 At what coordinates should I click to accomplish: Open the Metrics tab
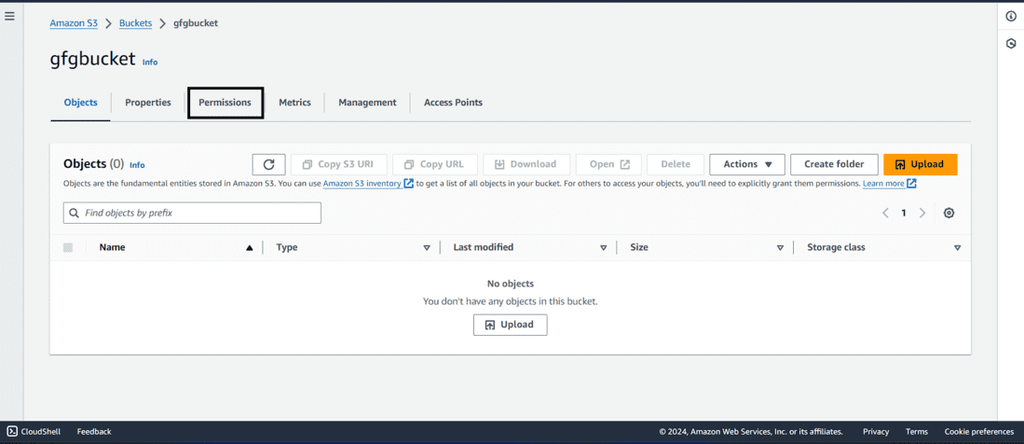tap(295, 103)
